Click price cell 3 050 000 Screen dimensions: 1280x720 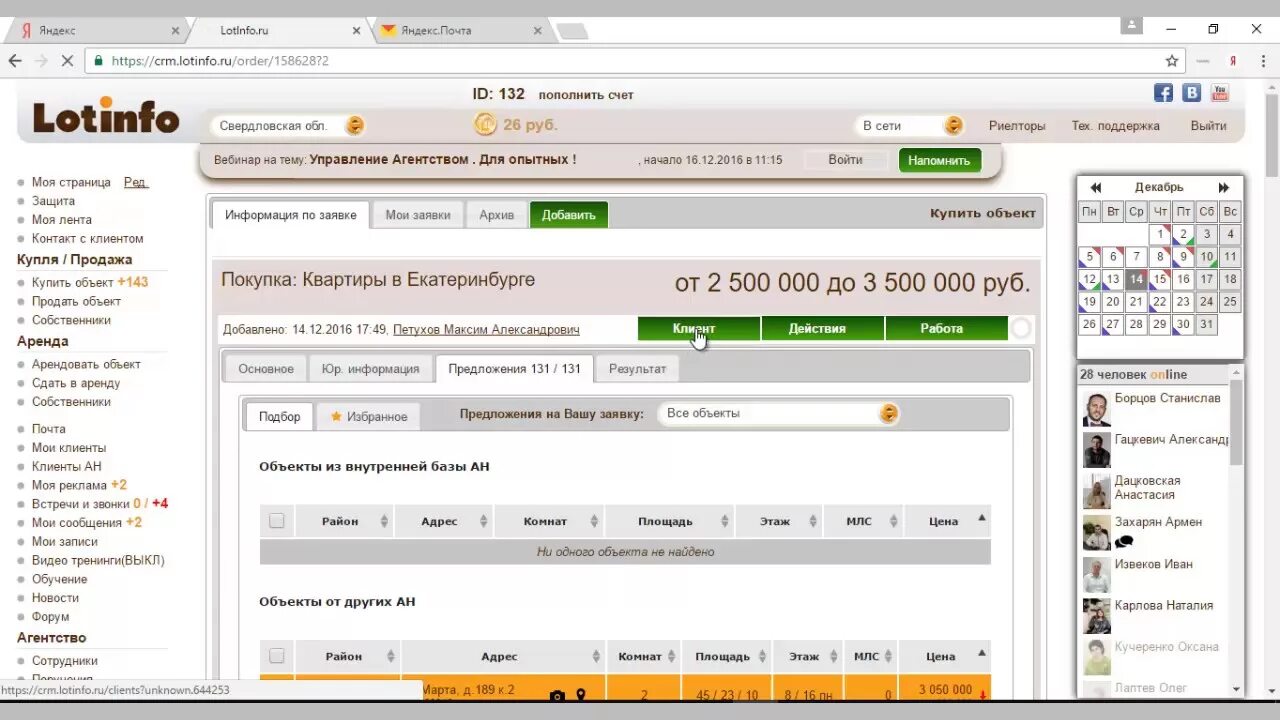click(945, 690)
